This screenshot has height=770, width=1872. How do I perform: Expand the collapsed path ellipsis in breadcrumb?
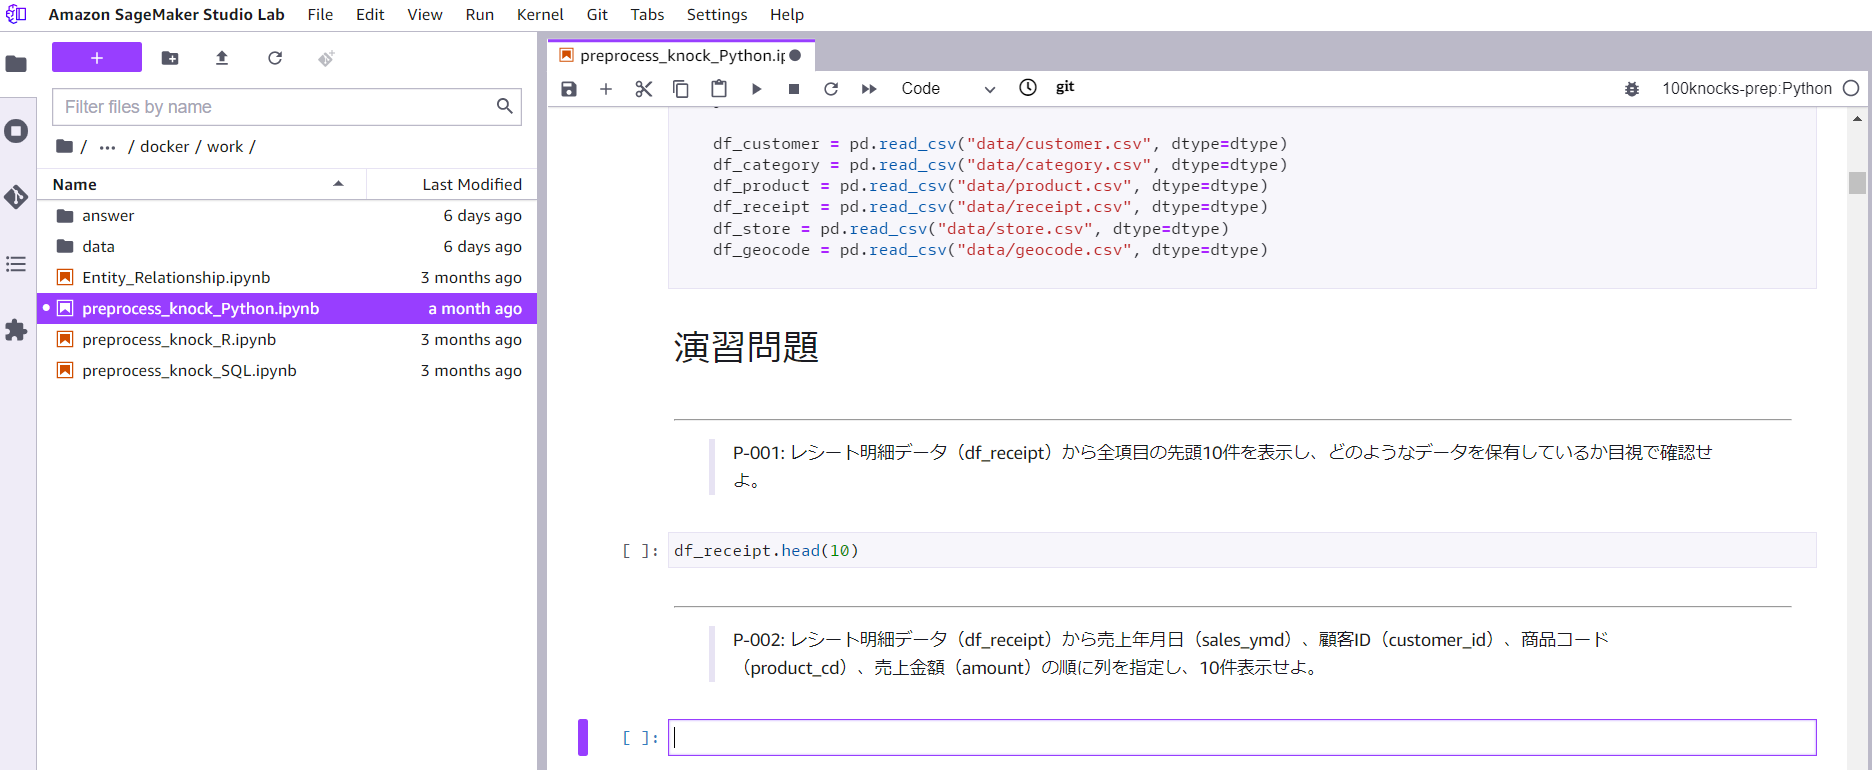[x=107, y=147]
